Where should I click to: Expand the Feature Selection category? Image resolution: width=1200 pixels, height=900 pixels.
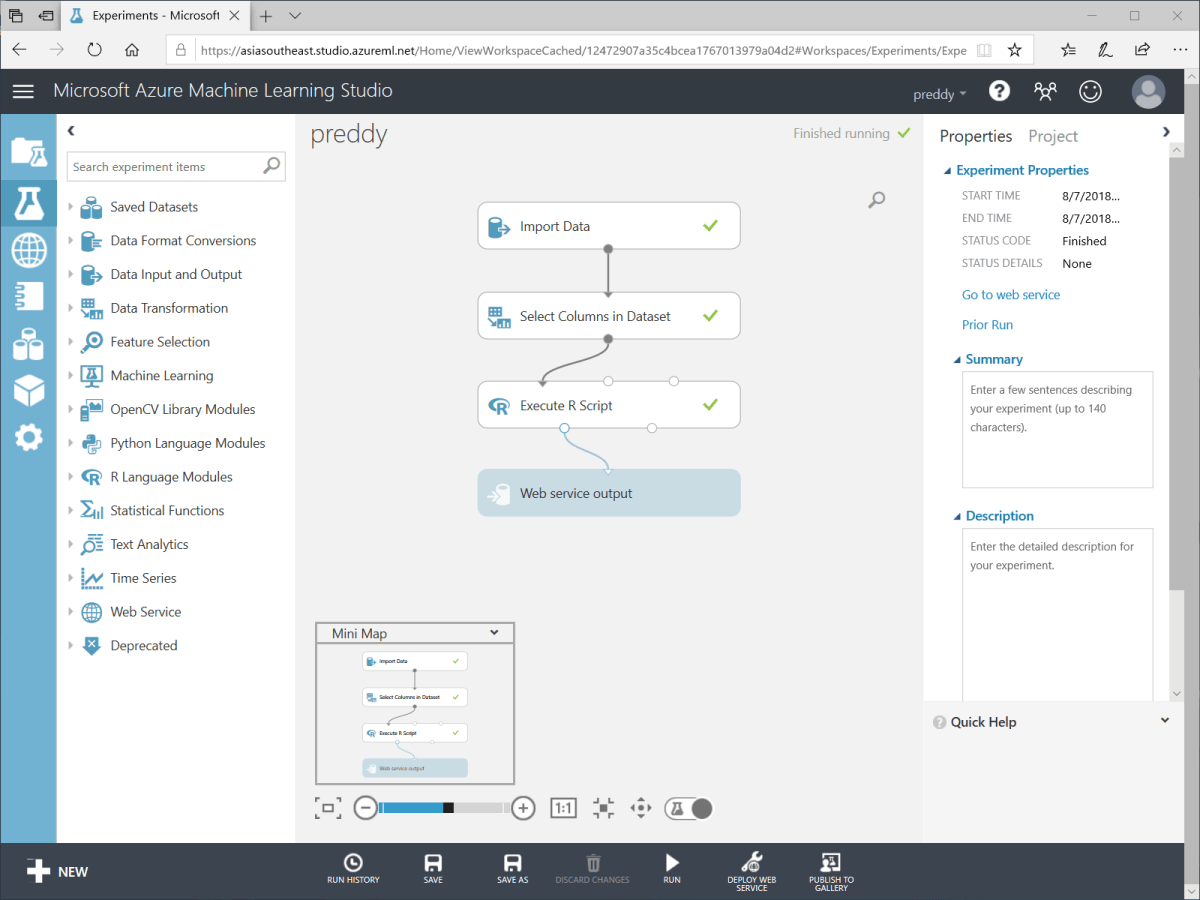(71, 342)
